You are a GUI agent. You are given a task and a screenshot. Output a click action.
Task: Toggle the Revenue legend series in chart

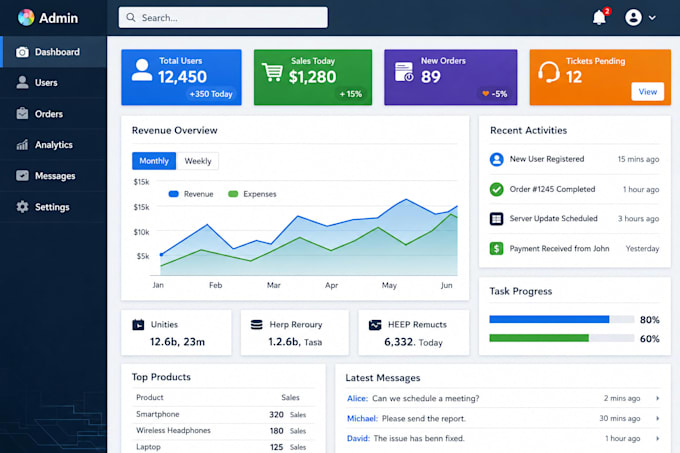click(x=191, y=194)
